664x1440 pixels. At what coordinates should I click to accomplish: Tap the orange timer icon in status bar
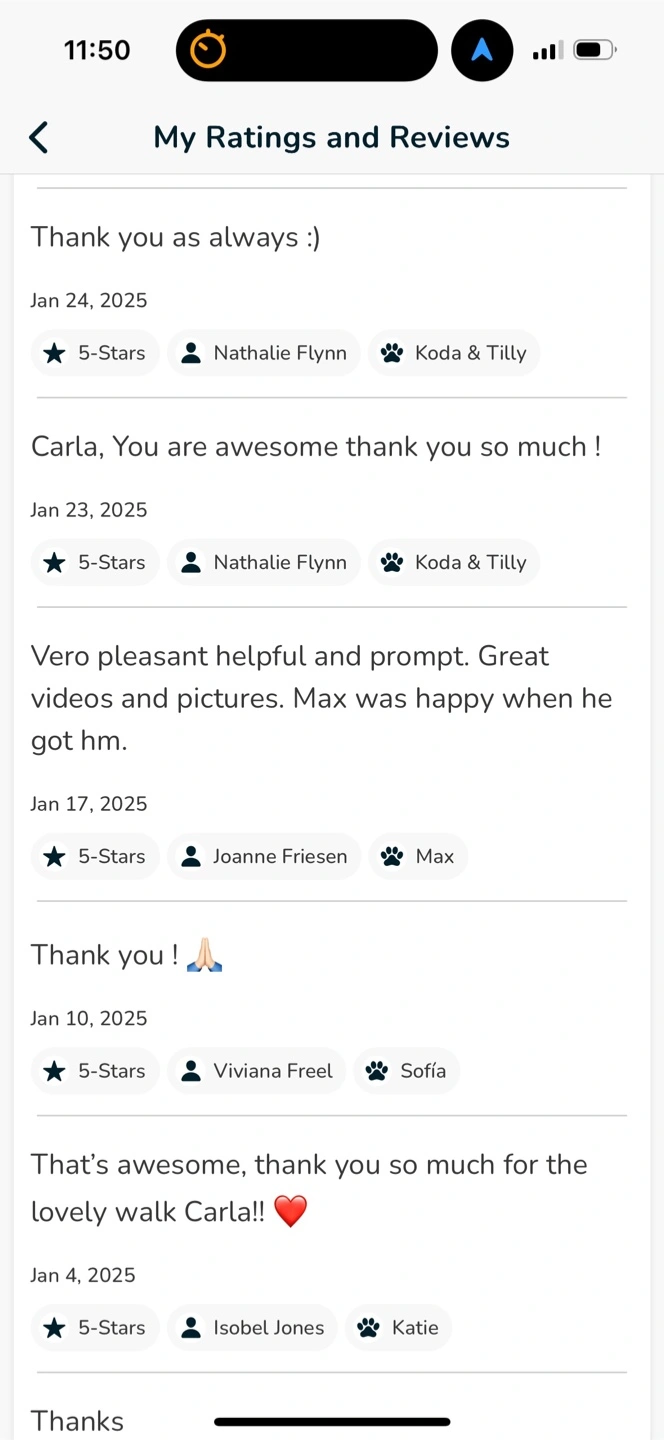pyautogui.click(x=209, y=50)
